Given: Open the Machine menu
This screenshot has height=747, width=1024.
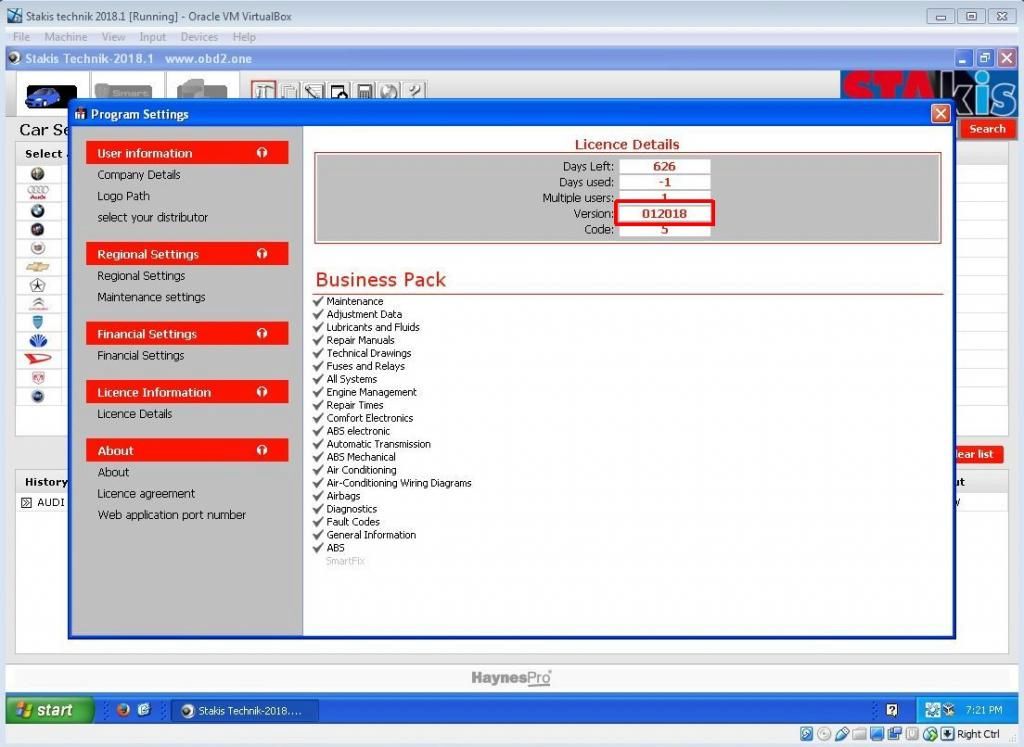Looking at the screenshot, I should pos(66,36).
